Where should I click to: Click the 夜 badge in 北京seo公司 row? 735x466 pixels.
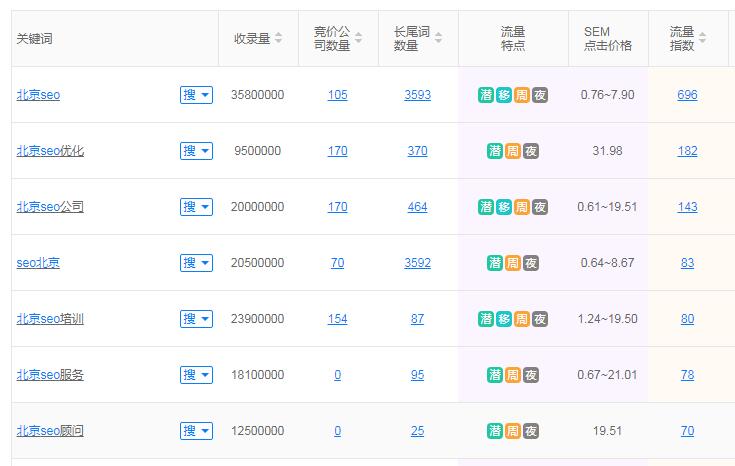(540, 207)
